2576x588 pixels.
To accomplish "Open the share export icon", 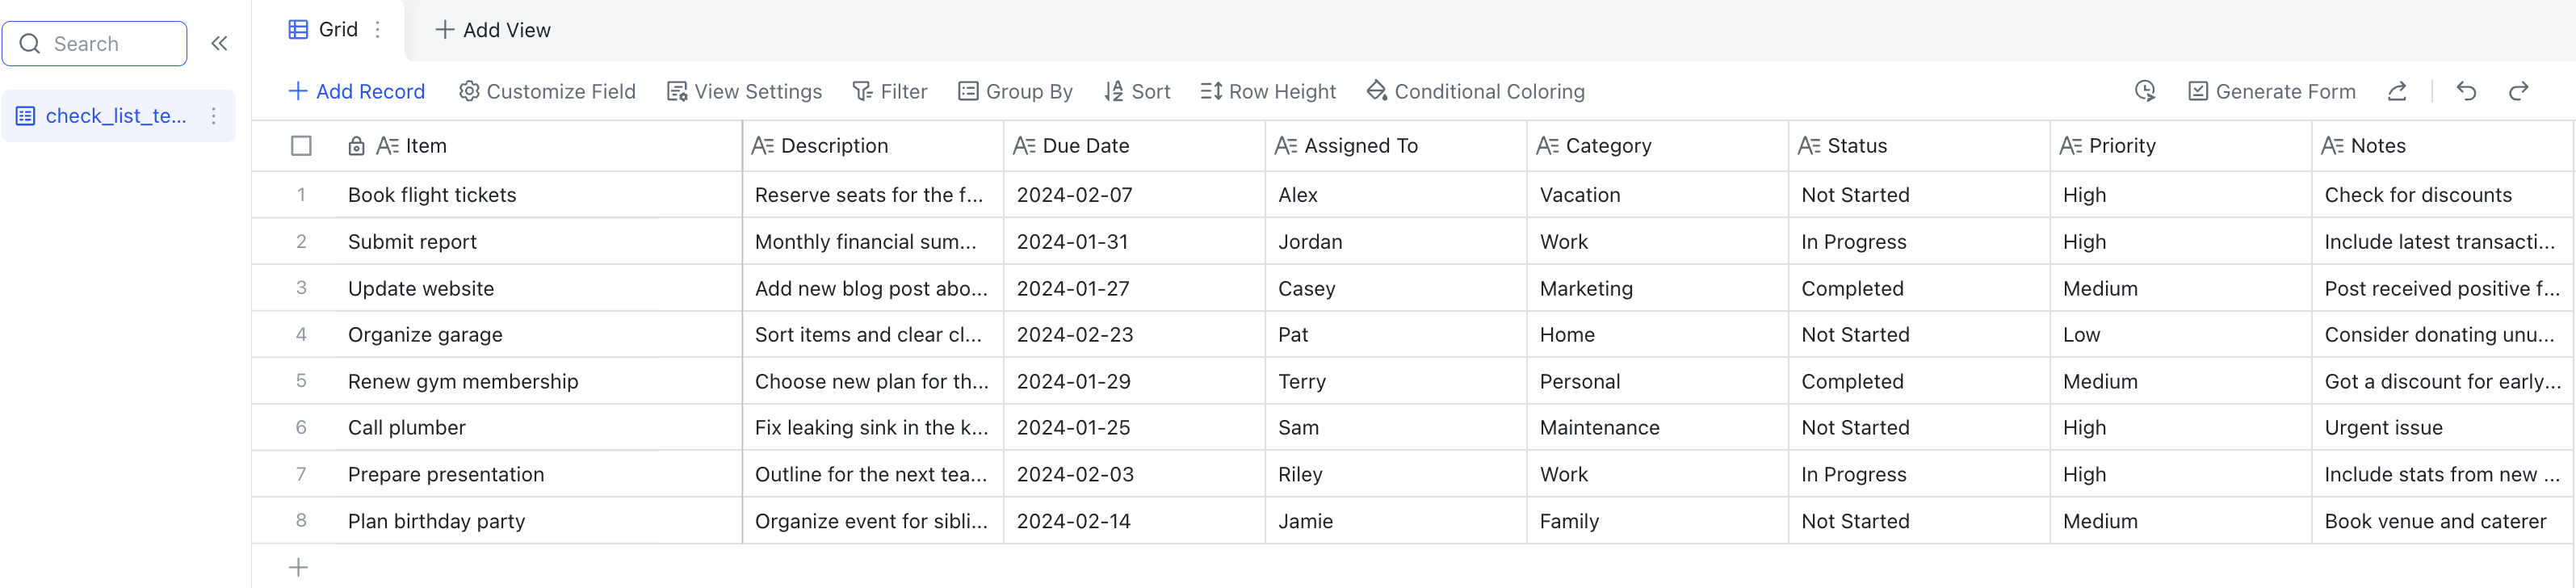I will coord(2397,91).
